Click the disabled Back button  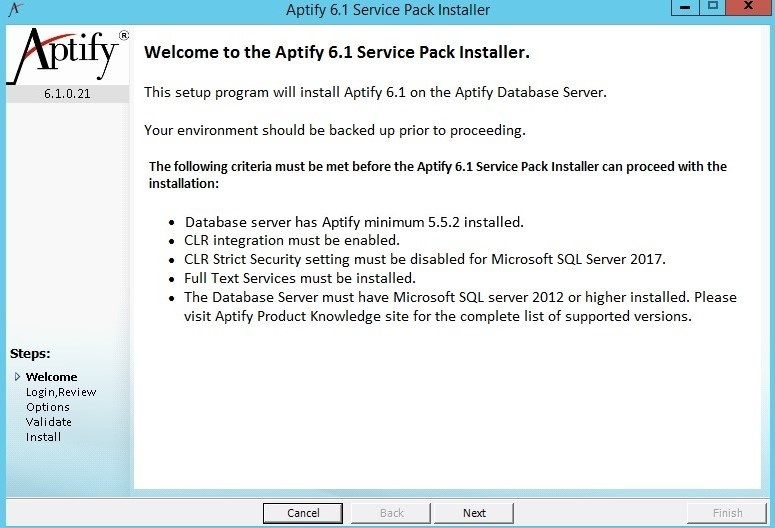(x=391, y=513)
